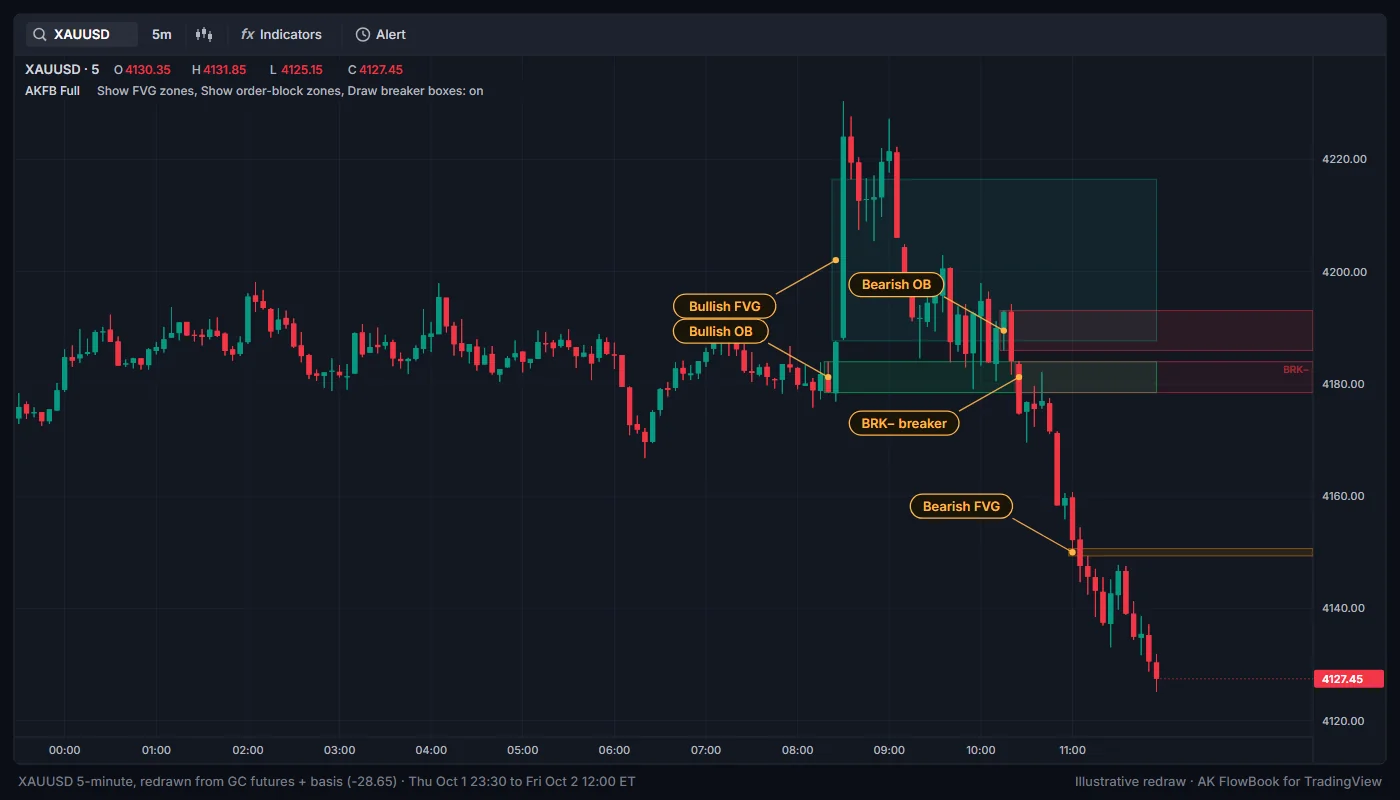Click the 11:00 time axis label
The height and width of the screenshot is (800, 1400).
pyautogui.click(x=1072, y=750)
